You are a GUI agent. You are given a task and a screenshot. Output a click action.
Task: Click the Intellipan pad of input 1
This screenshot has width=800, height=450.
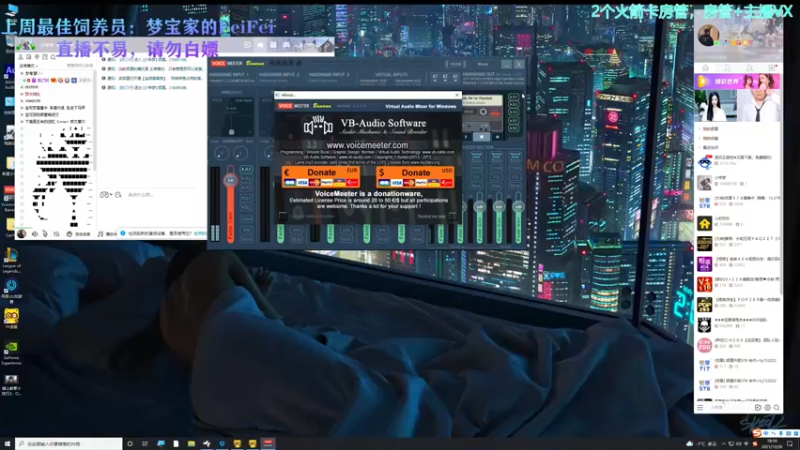[x=232, y=116]
